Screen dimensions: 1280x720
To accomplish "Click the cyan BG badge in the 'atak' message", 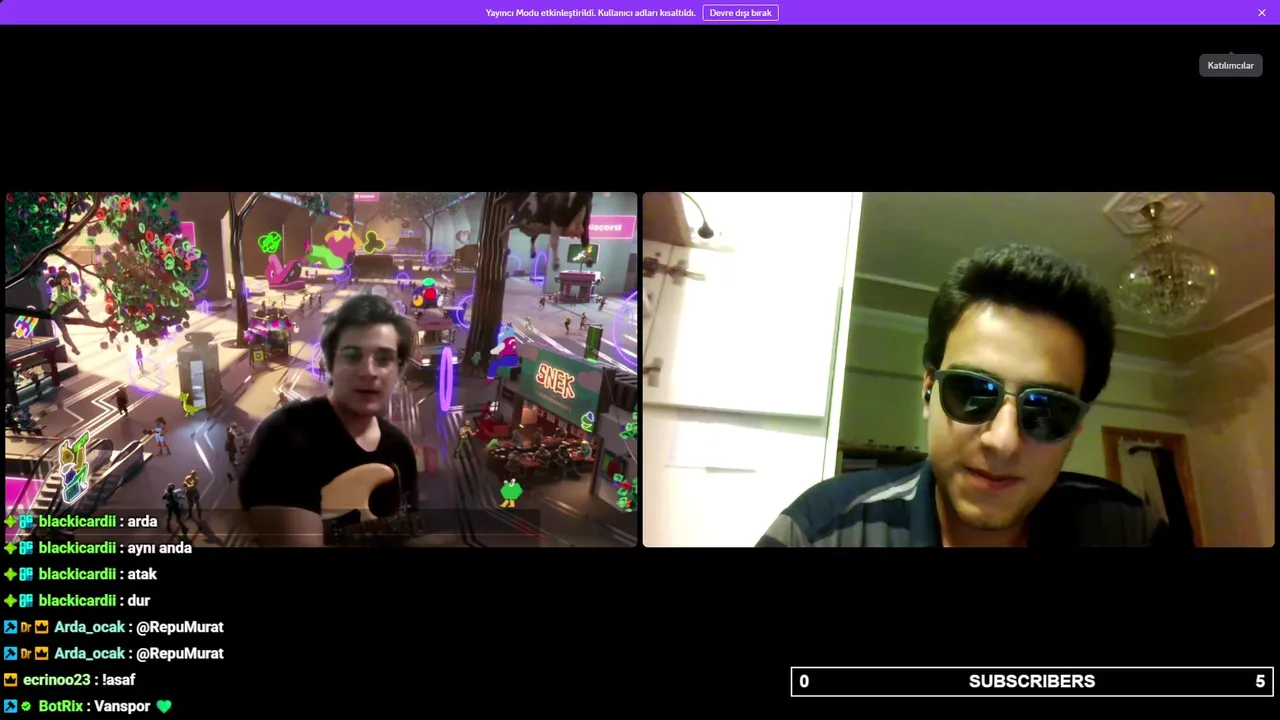I will pos(26,574).
